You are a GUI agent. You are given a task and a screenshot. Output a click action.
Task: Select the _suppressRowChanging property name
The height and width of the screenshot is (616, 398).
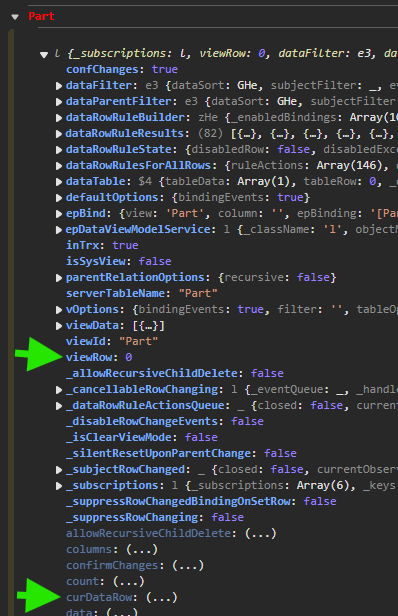tap(132, 517)
